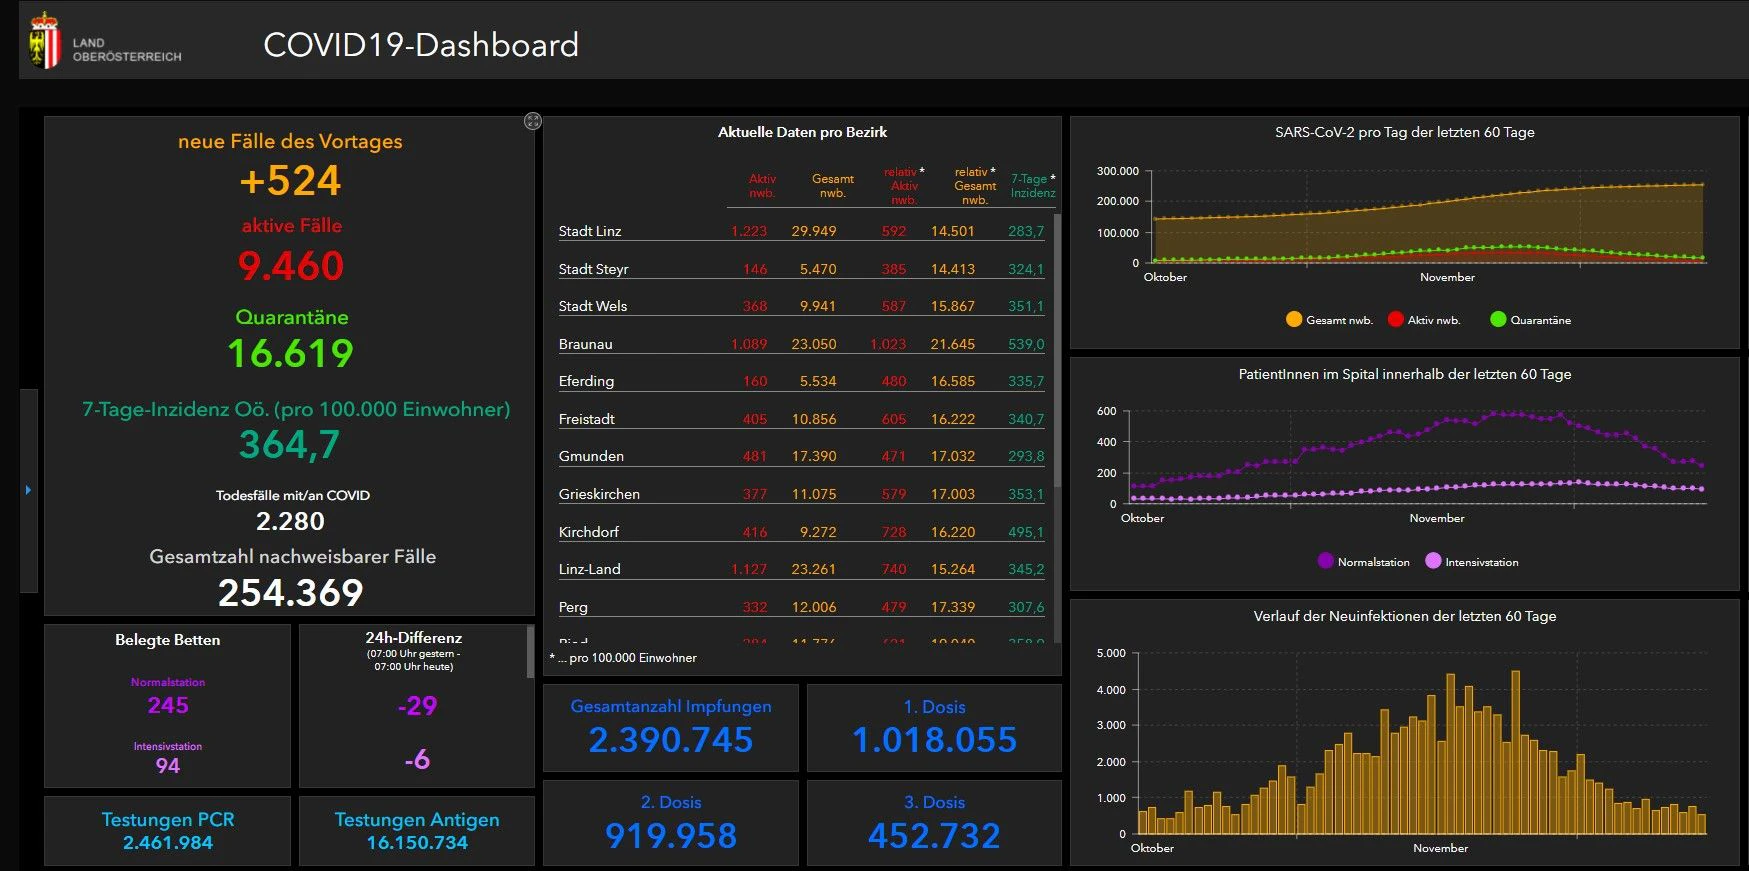Click the Aktuelle Daten pro Bezirk heading
The width and height of the screenshot is (1749, 871).
(802, 132)
